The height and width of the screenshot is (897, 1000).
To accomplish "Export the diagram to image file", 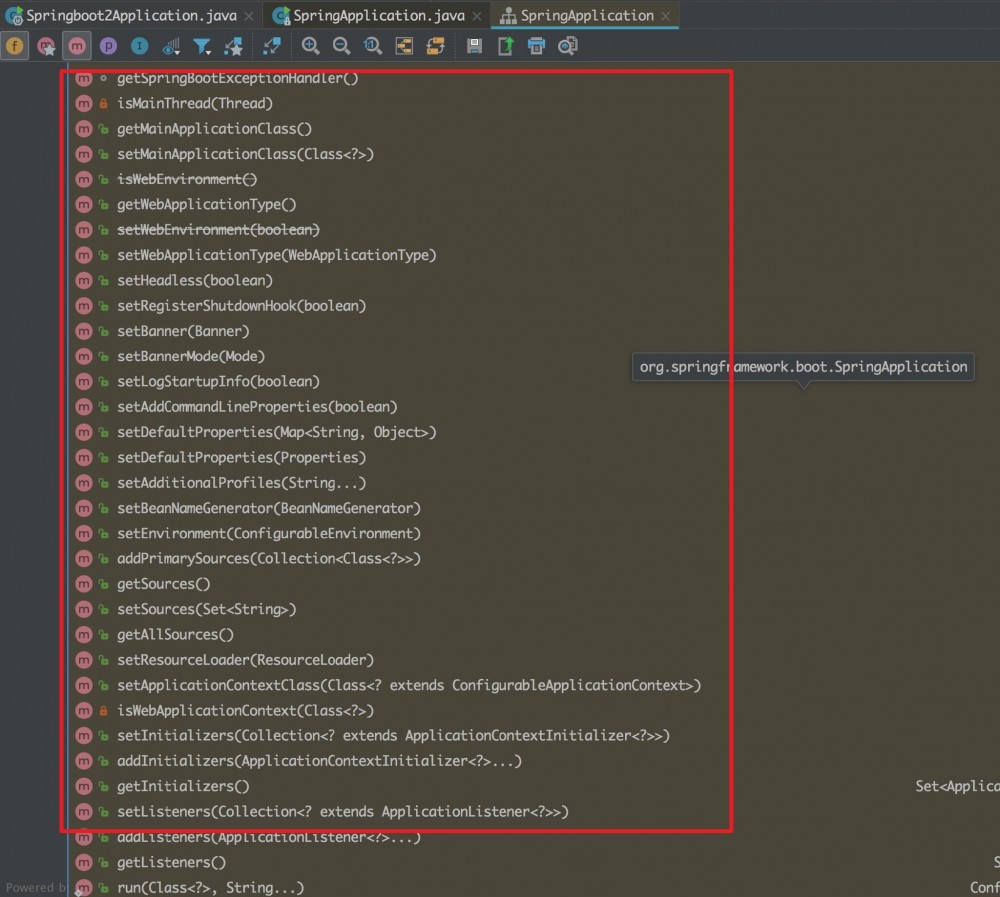I will [x=504, y=45].
